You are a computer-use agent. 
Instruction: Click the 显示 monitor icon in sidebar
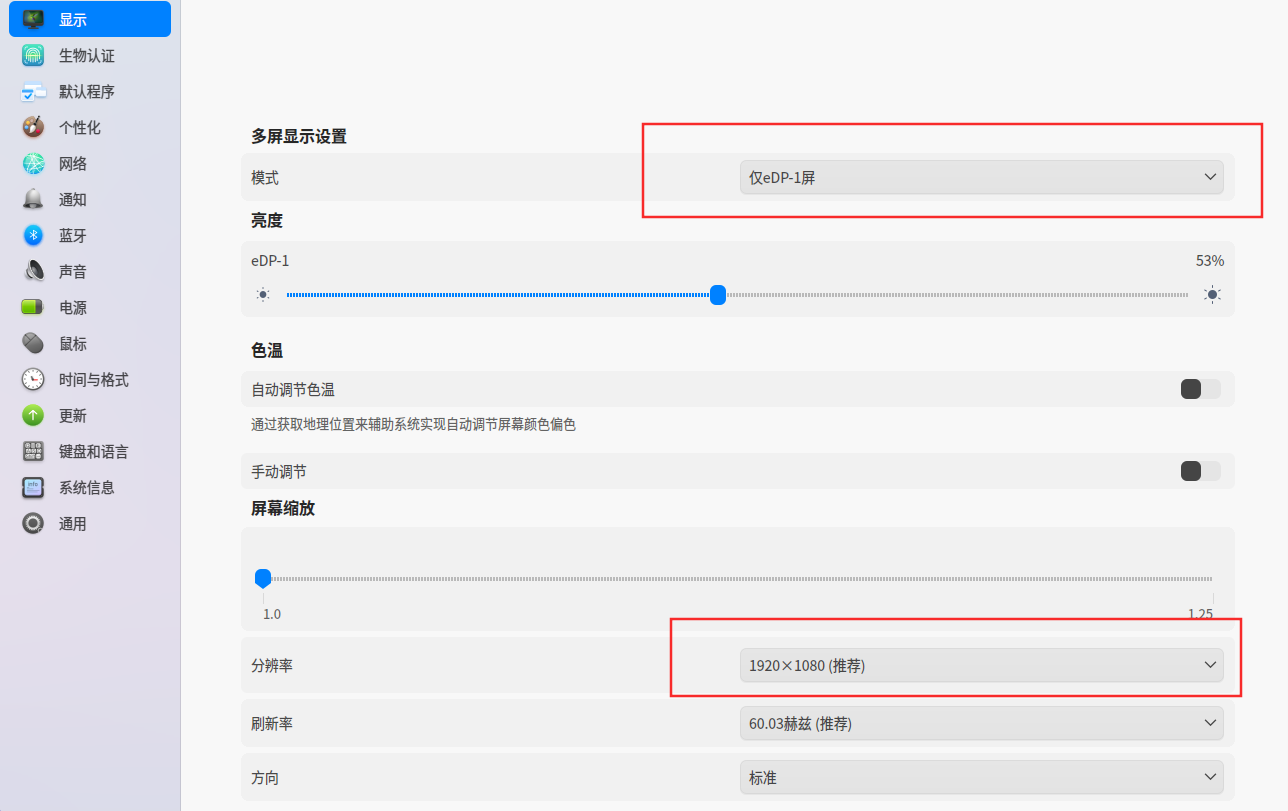click(34, 19)
